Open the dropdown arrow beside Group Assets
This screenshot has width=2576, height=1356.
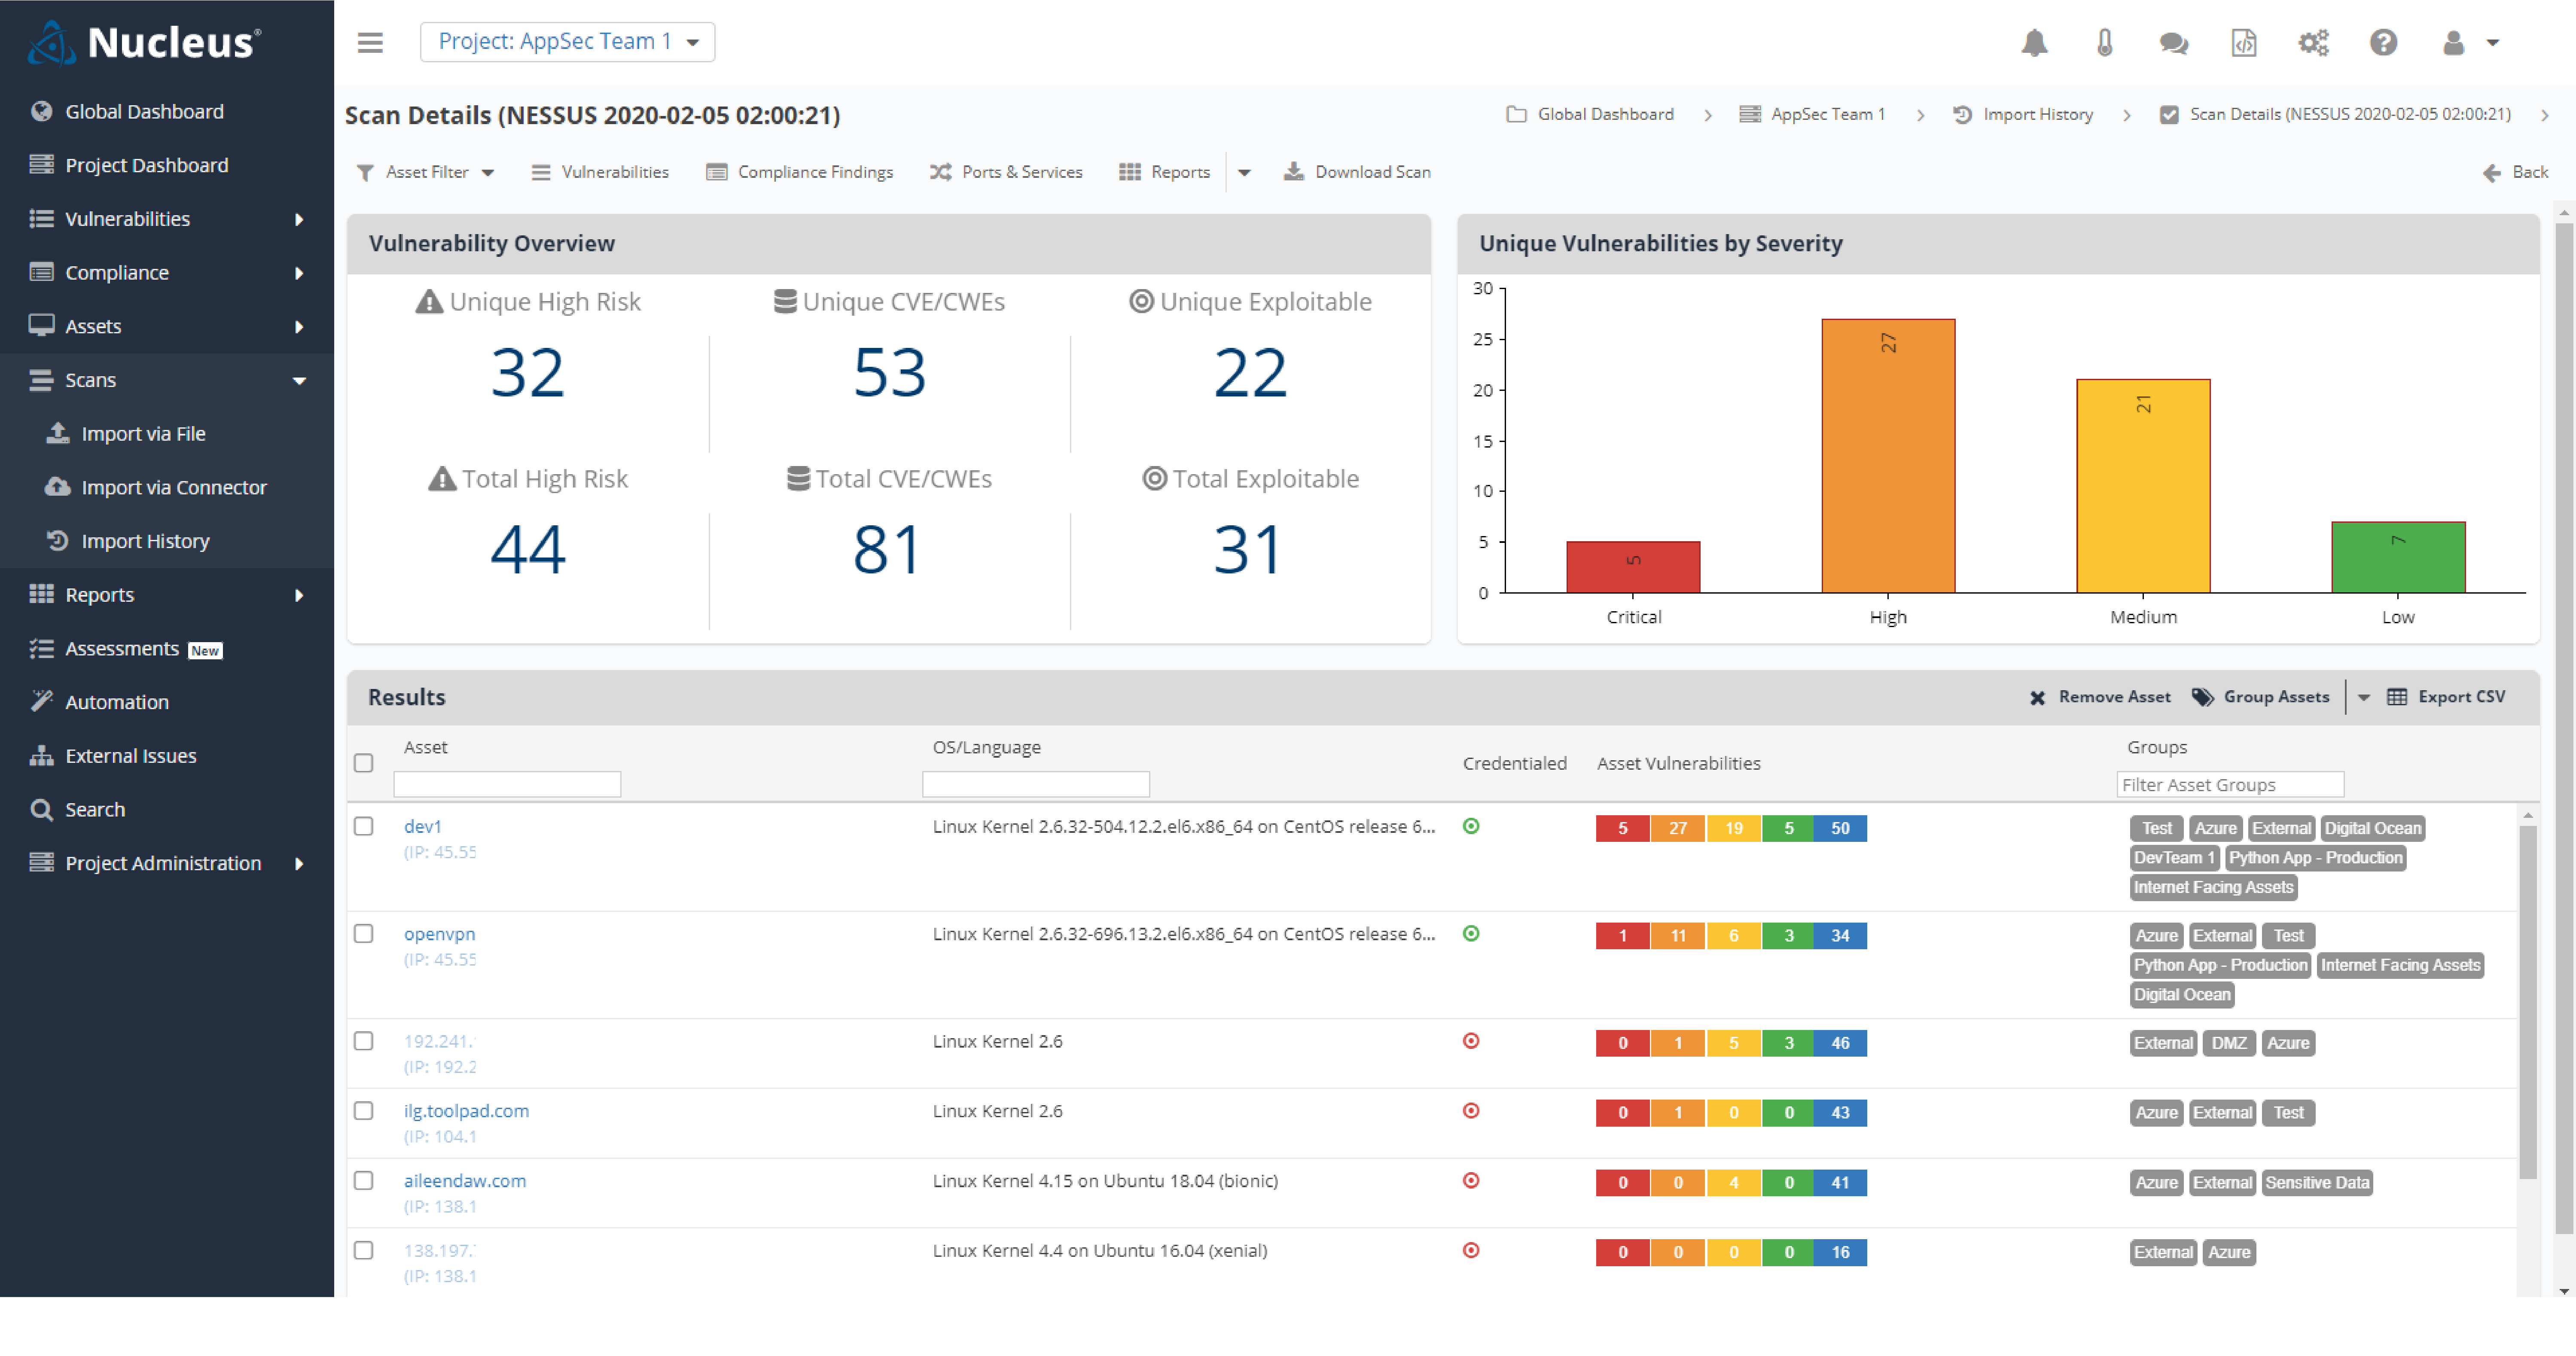[x=2363, y=698]
